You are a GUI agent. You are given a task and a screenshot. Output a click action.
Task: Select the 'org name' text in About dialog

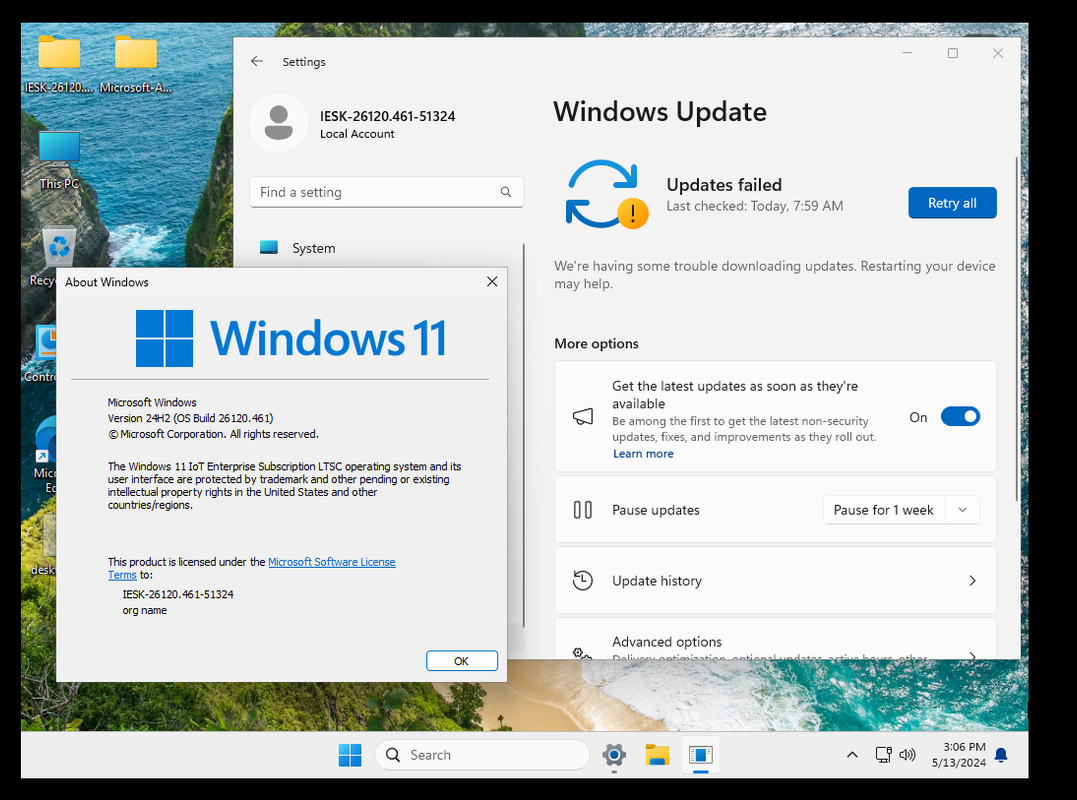144,610
